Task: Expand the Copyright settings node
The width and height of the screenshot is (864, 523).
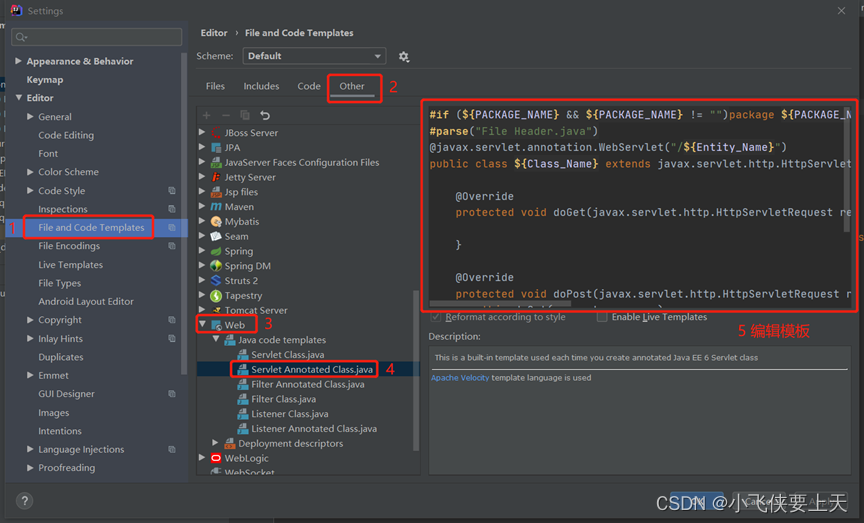Action: point(30,320)
